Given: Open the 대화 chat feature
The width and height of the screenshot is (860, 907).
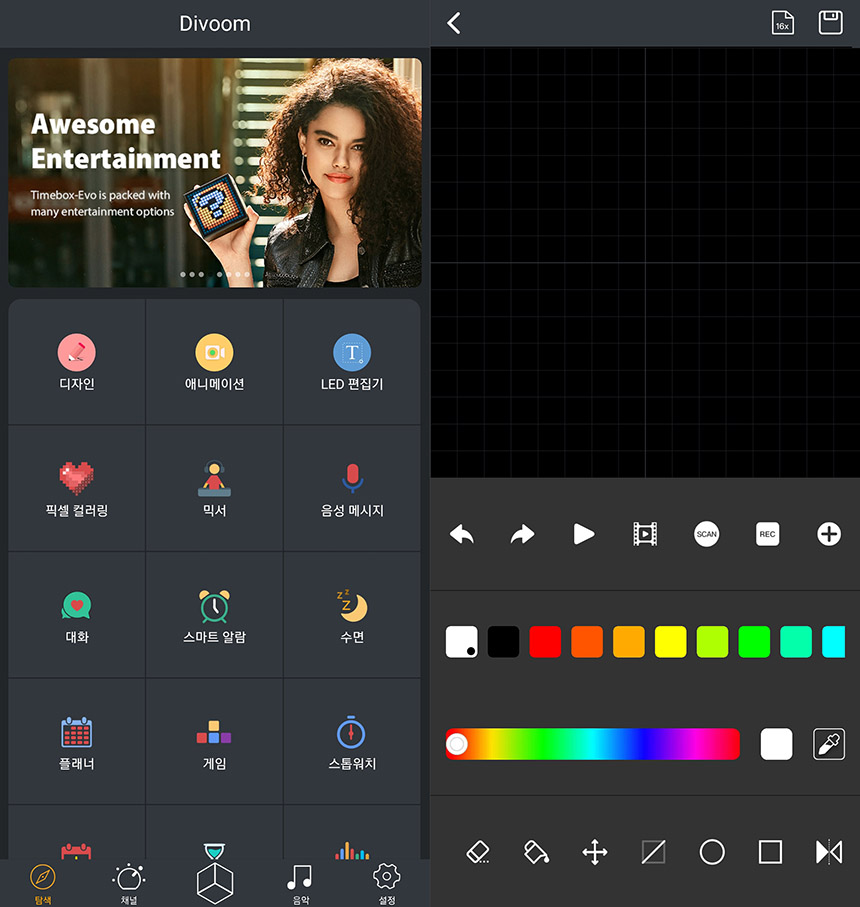Looking at the screenshot, I should 76,615.
